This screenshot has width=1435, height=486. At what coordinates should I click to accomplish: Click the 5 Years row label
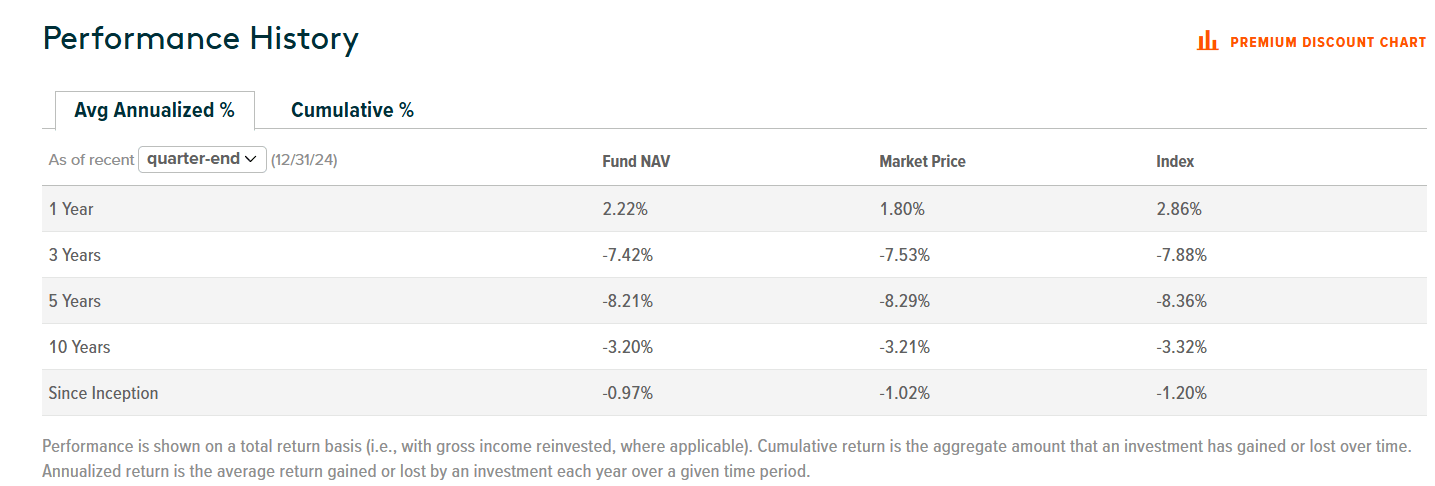point(75,301)
